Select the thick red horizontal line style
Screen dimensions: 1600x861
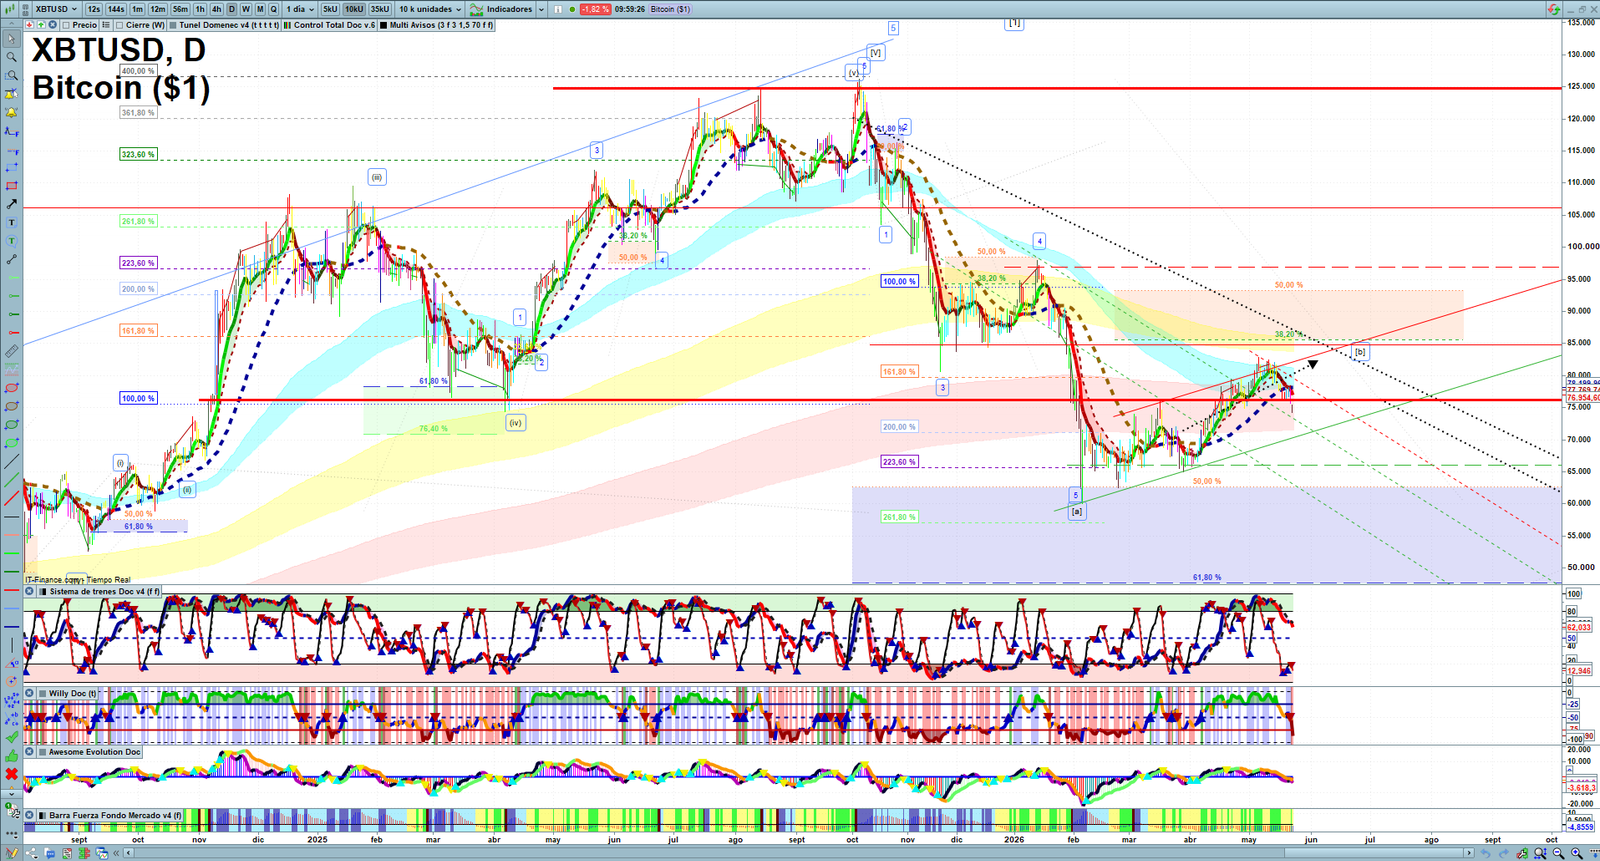pyautogui.click(x=12, y=590)
